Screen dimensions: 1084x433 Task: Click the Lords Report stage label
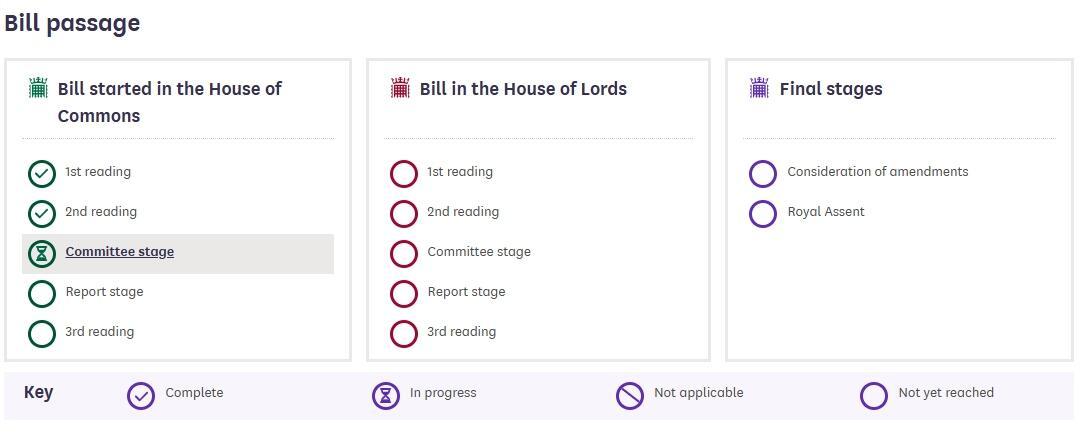pos(466,292)
